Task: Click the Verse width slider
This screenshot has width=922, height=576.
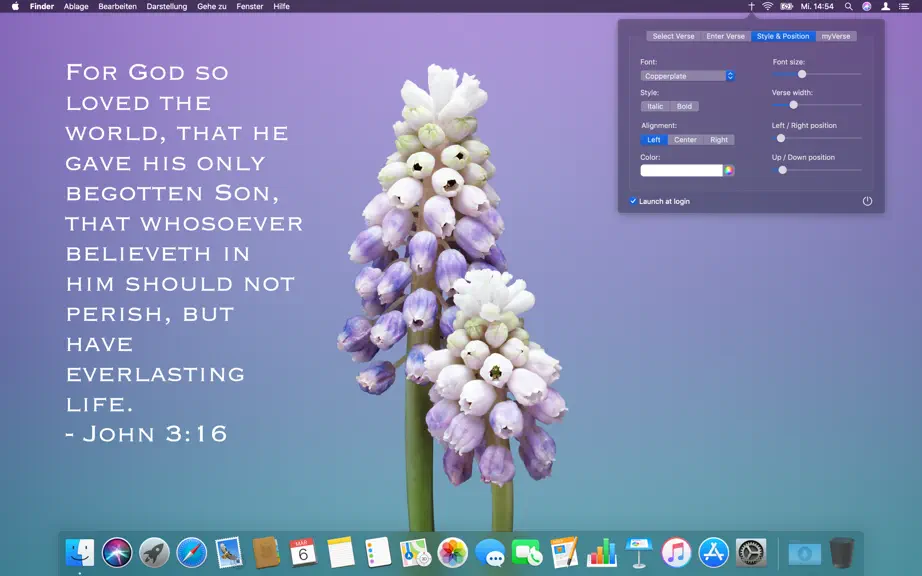Action: click(817, 105)
